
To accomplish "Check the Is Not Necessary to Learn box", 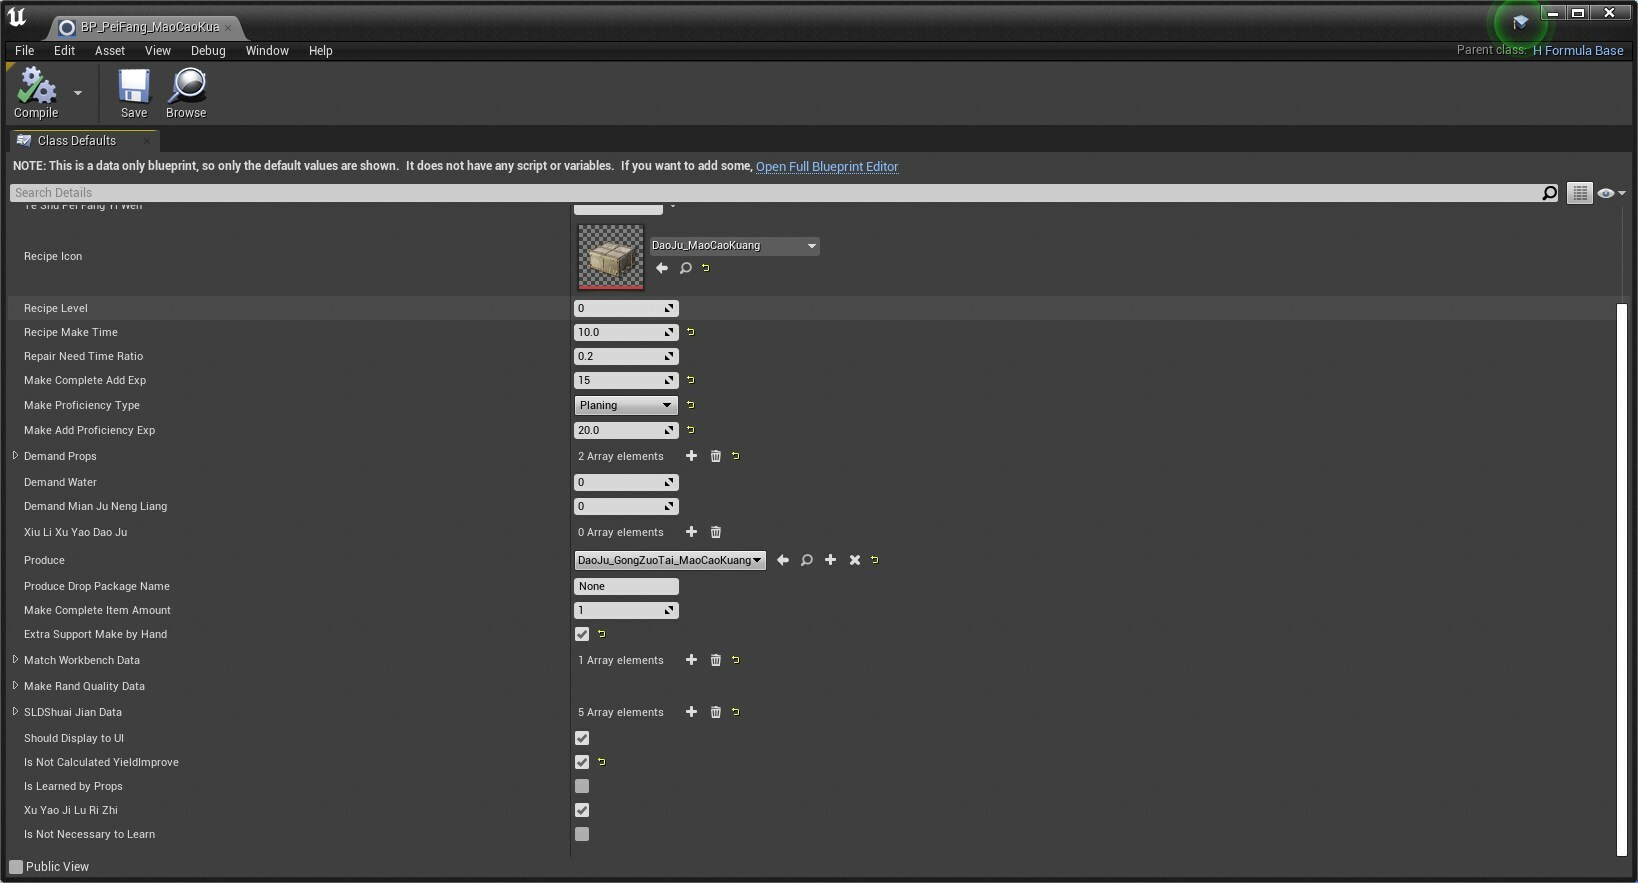I will tap(582, 834).
